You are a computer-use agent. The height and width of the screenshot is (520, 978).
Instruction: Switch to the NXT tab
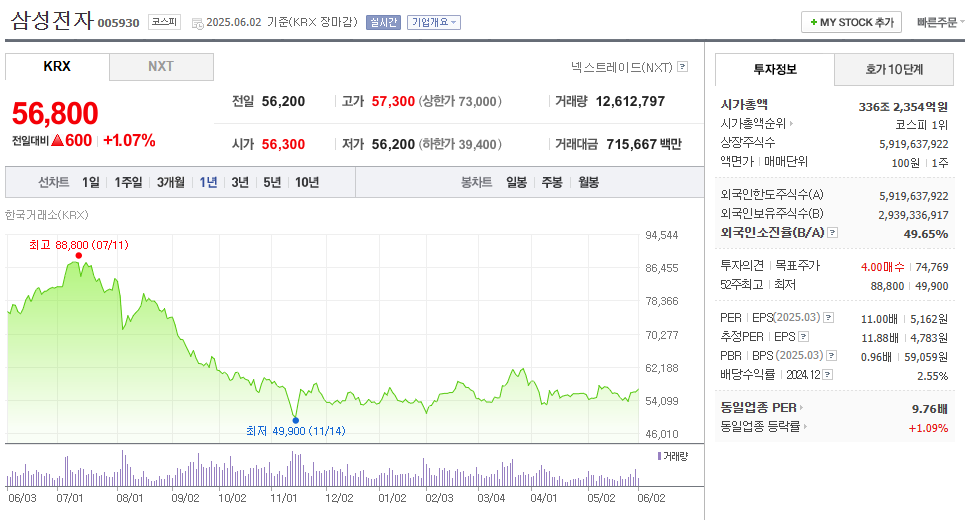coord(161,66)
